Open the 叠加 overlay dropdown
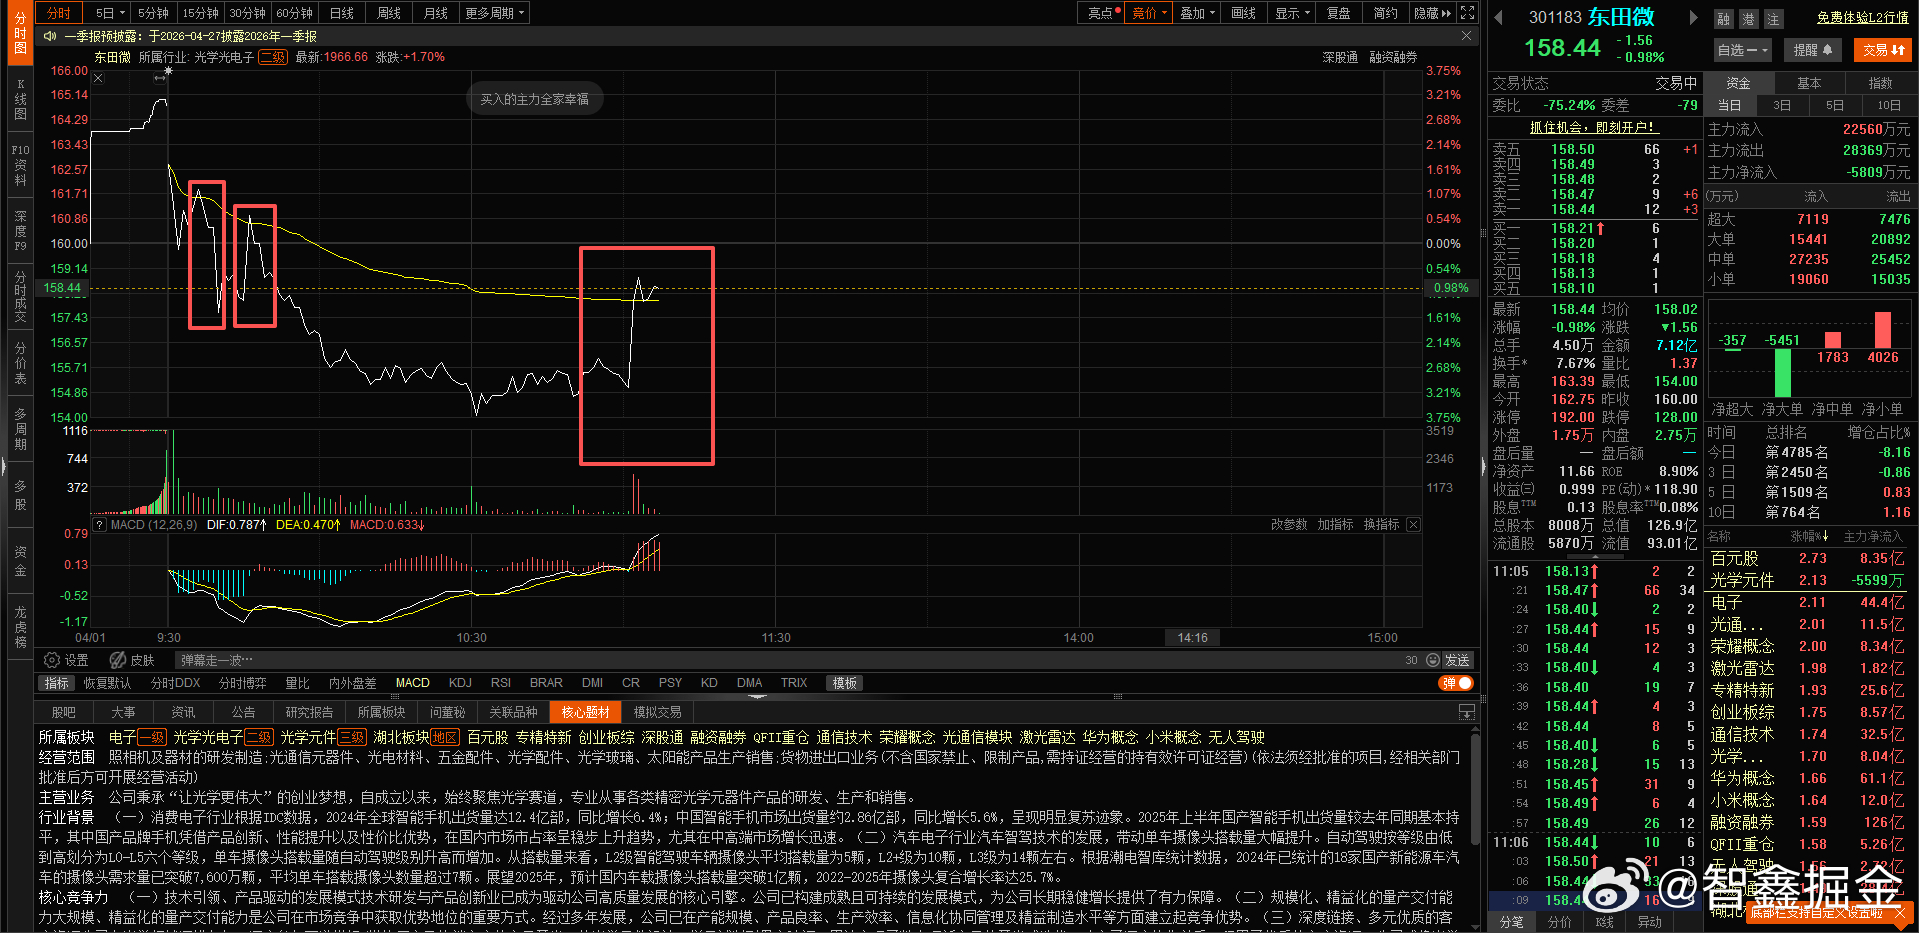The width and height of the screenshot is (1919, 933). 1197,13
